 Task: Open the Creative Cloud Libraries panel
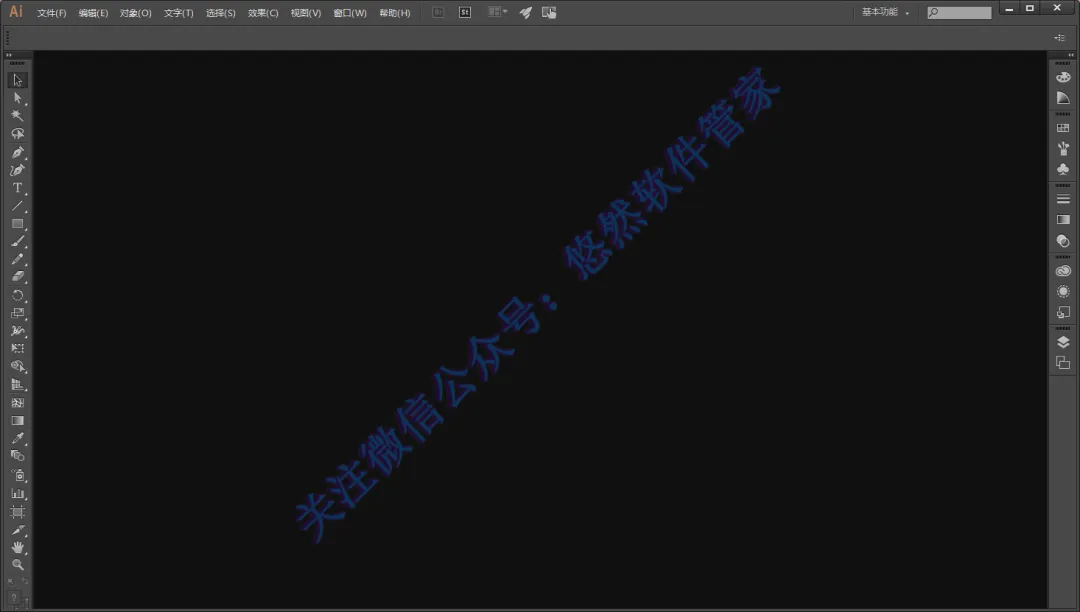[x=1063, y=271]
